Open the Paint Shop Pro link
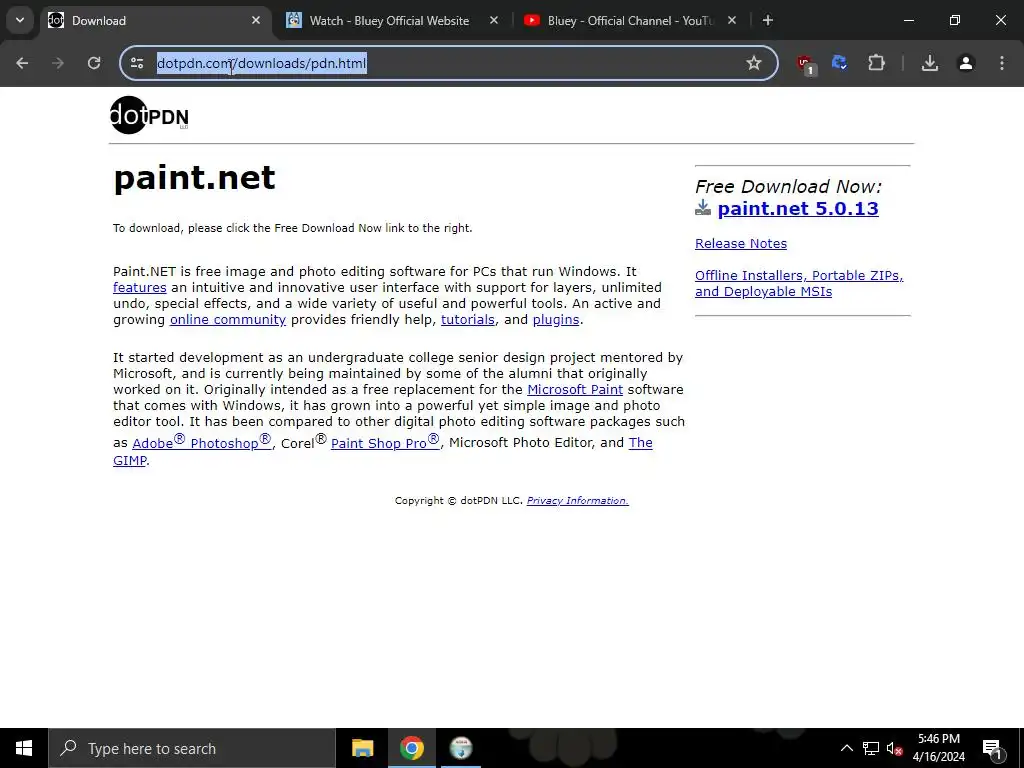The width and height of the screenshot is (1024, 768). [x=385, y=442]
